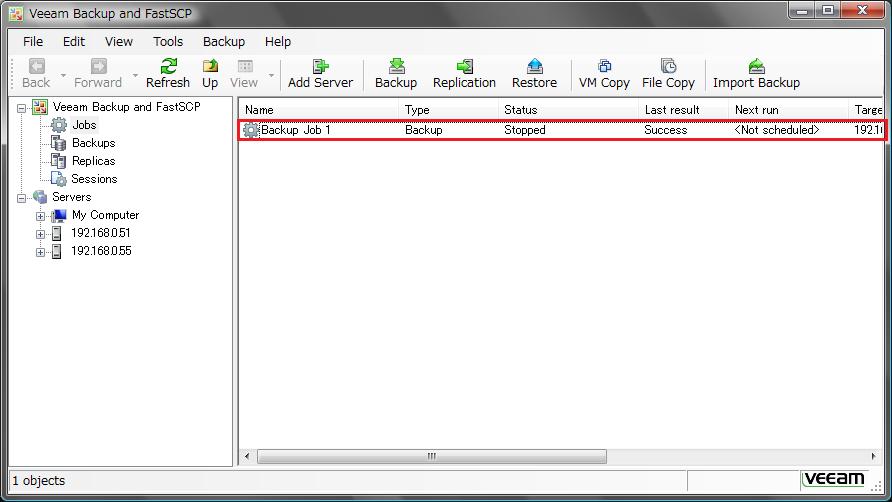Sort by the Next run column header
The image size is (892, 502).
(788, 110)
